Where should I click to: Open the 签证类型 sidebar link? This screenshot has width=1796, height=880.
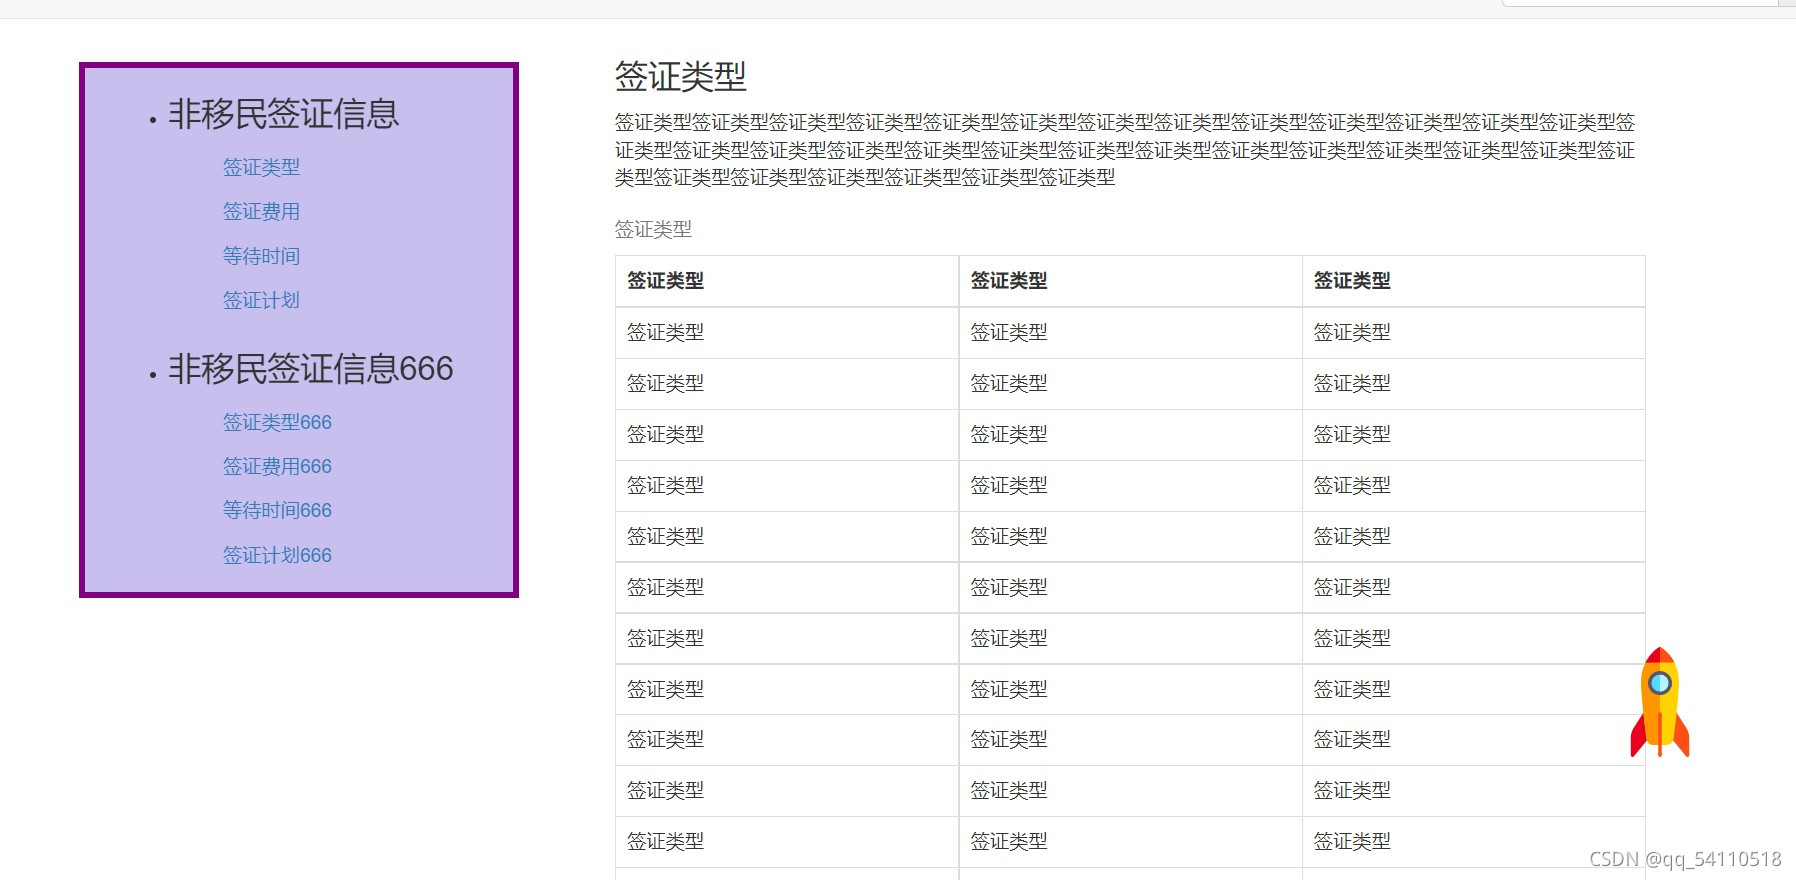point(261,167)
